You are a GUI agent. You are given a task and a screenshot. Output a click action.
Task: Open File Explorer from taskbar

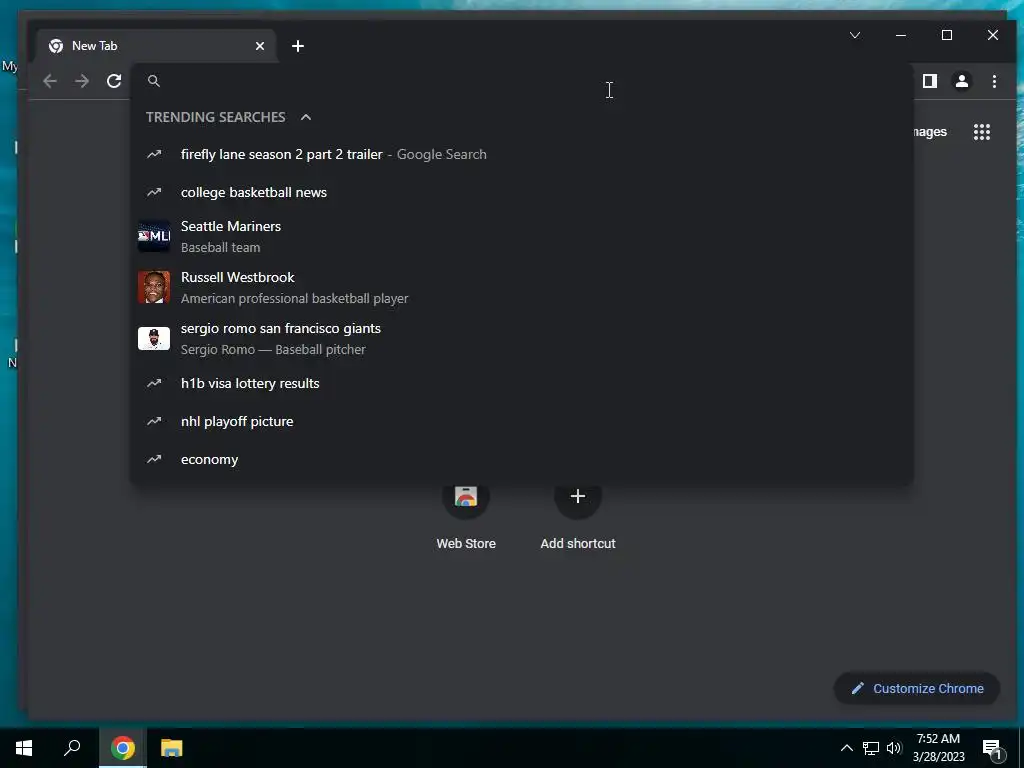pyautogui.click(x=171, y=748)
